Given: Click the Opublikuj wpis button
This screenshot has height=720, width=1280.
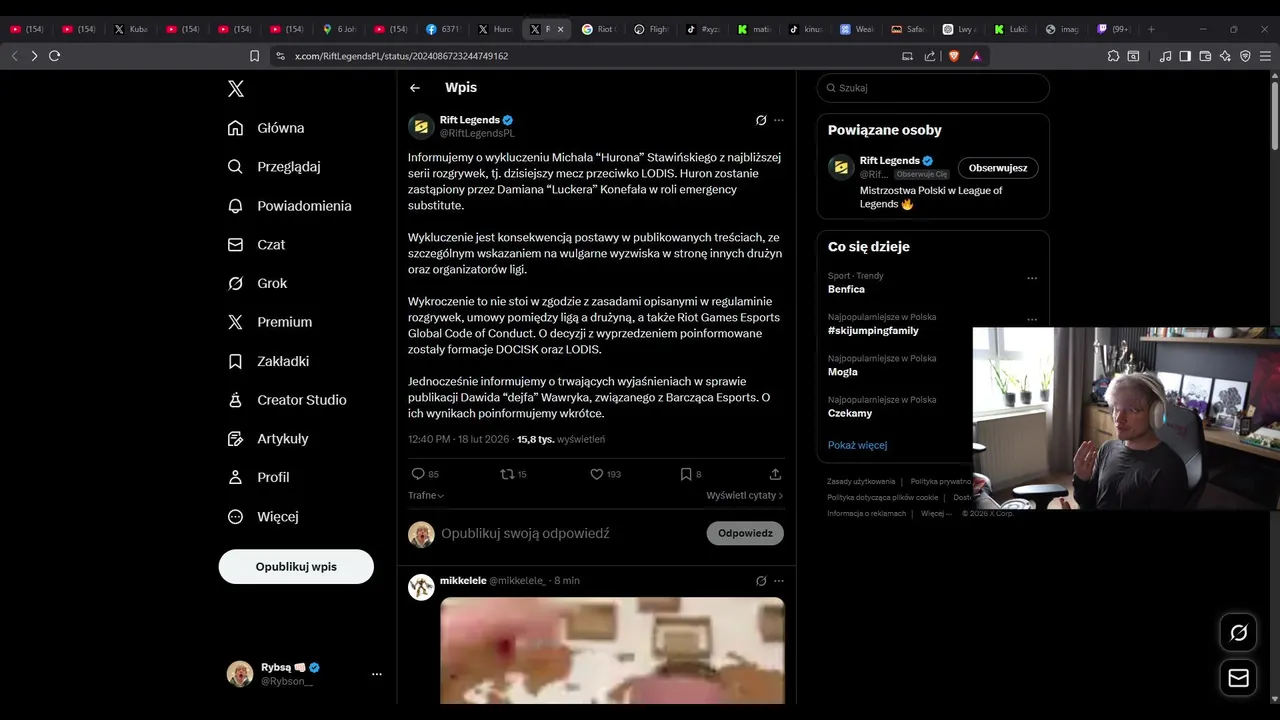Looking at the screenshot, I should click(x=296, y=567).
